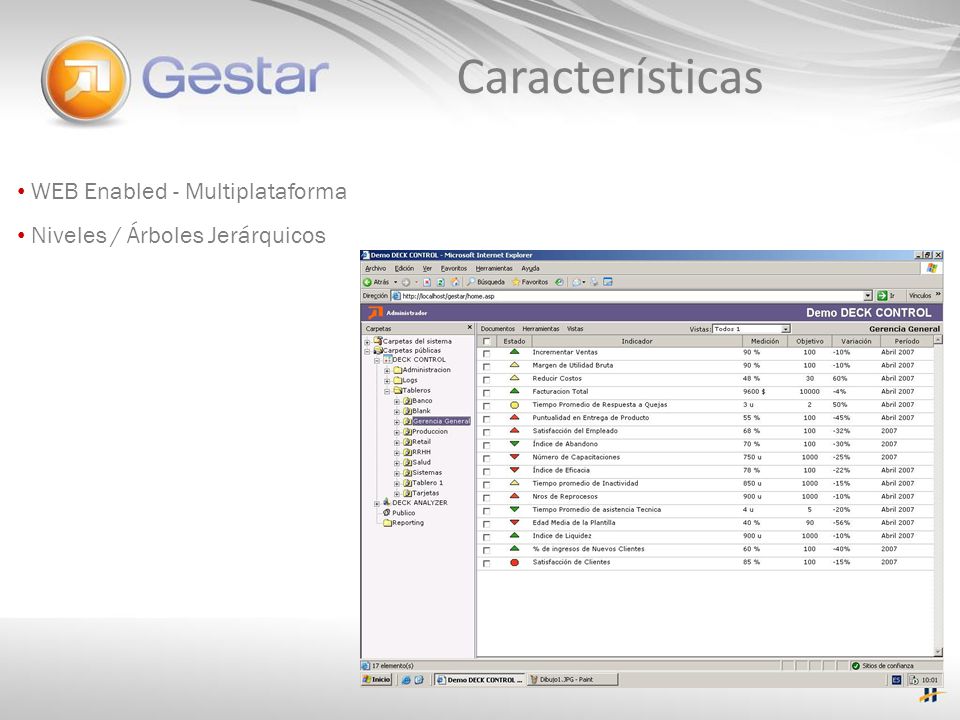The height and width of the screenshot is (720, 960).
Task: Click the Mail icon in the browser toolbar
Action: tap(576, 282)
